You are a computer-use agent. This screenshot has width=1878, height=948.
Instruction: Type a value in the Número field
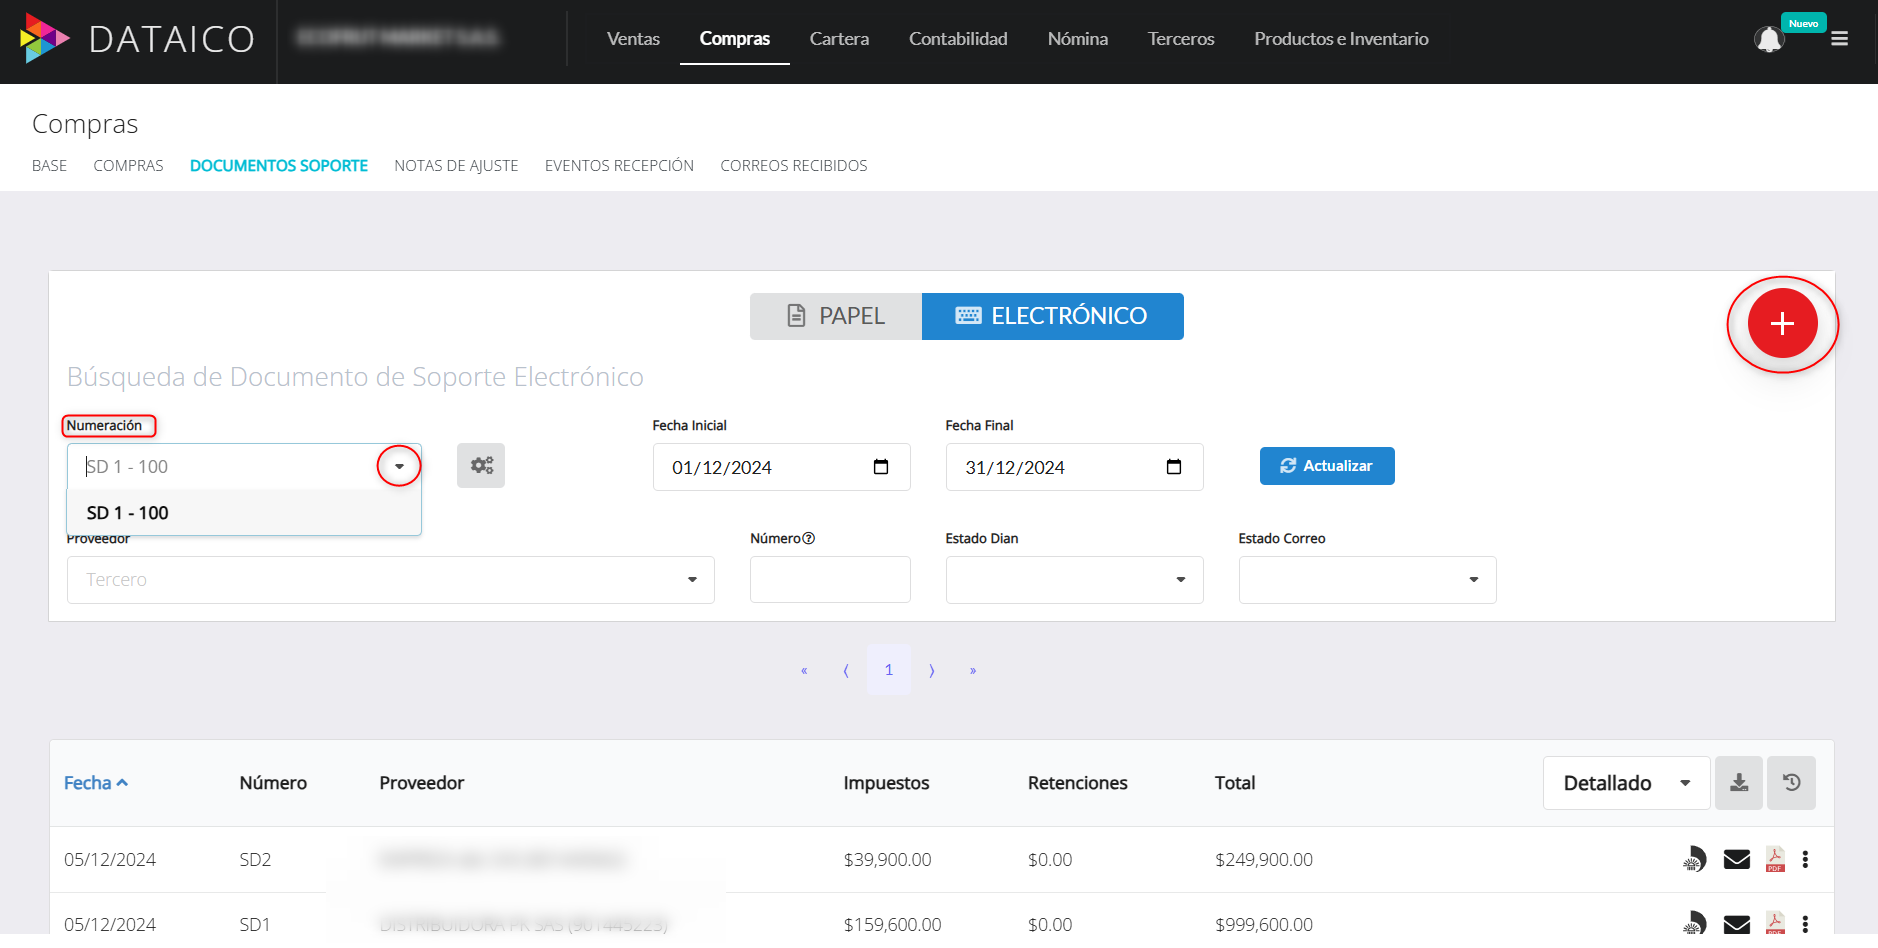(x=830, y=579)
